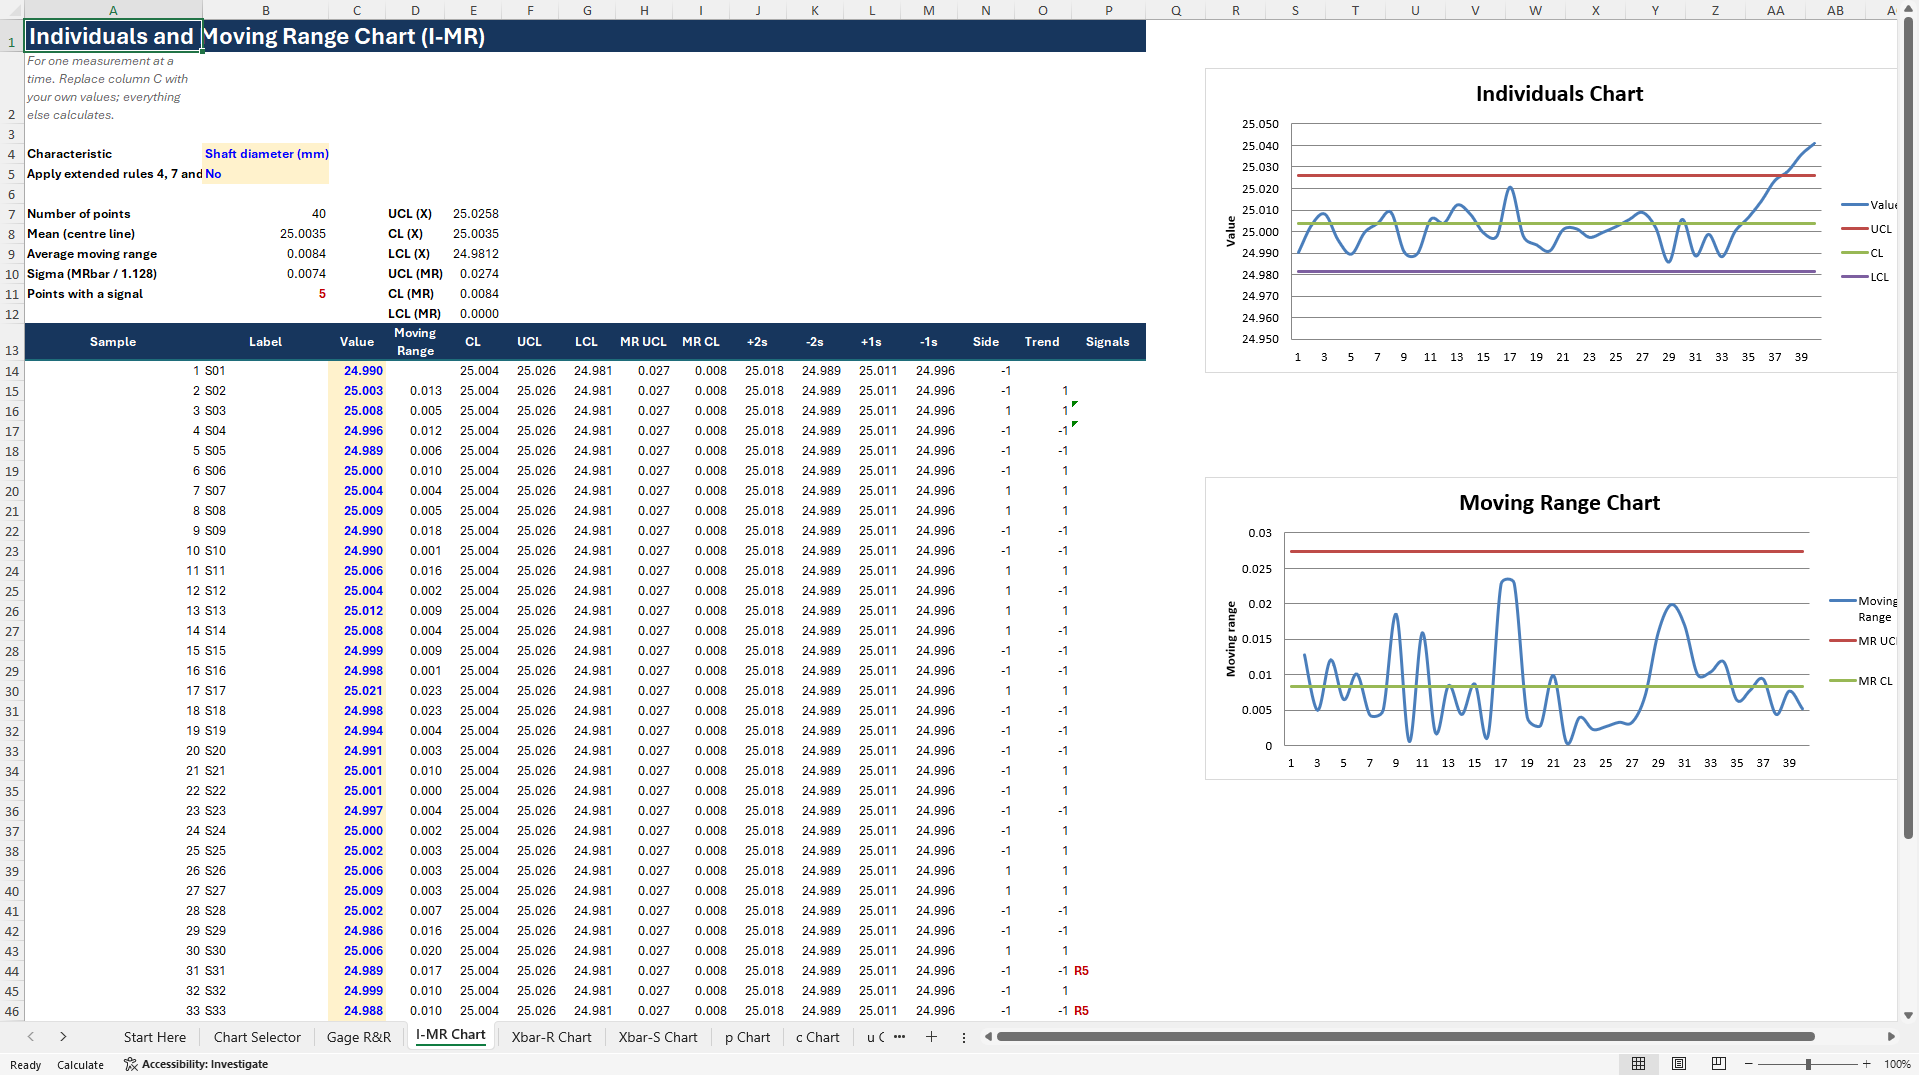Screen dimensions: 1919x1075
Task: Select the S29 value cell 24.986
Action: click(357, 931)
